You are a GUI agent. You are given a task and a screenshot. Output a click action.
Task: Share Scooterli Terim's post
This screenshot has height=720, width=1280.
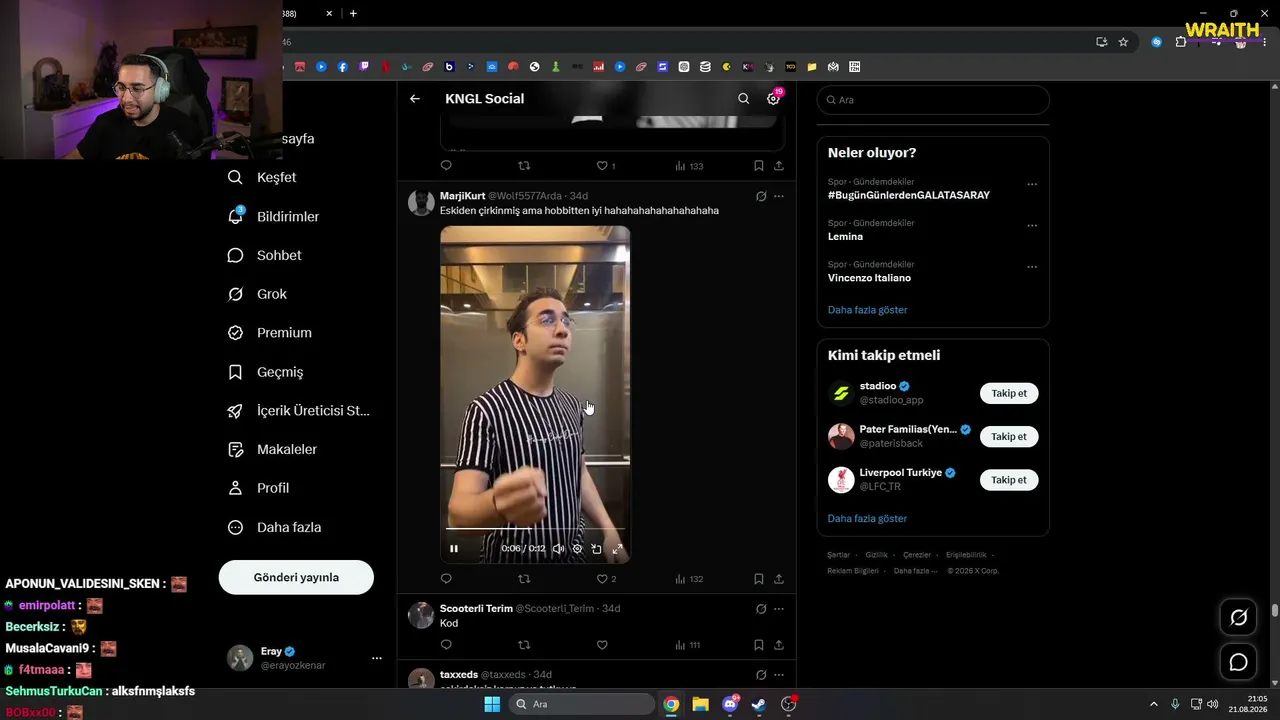(779, 645)
